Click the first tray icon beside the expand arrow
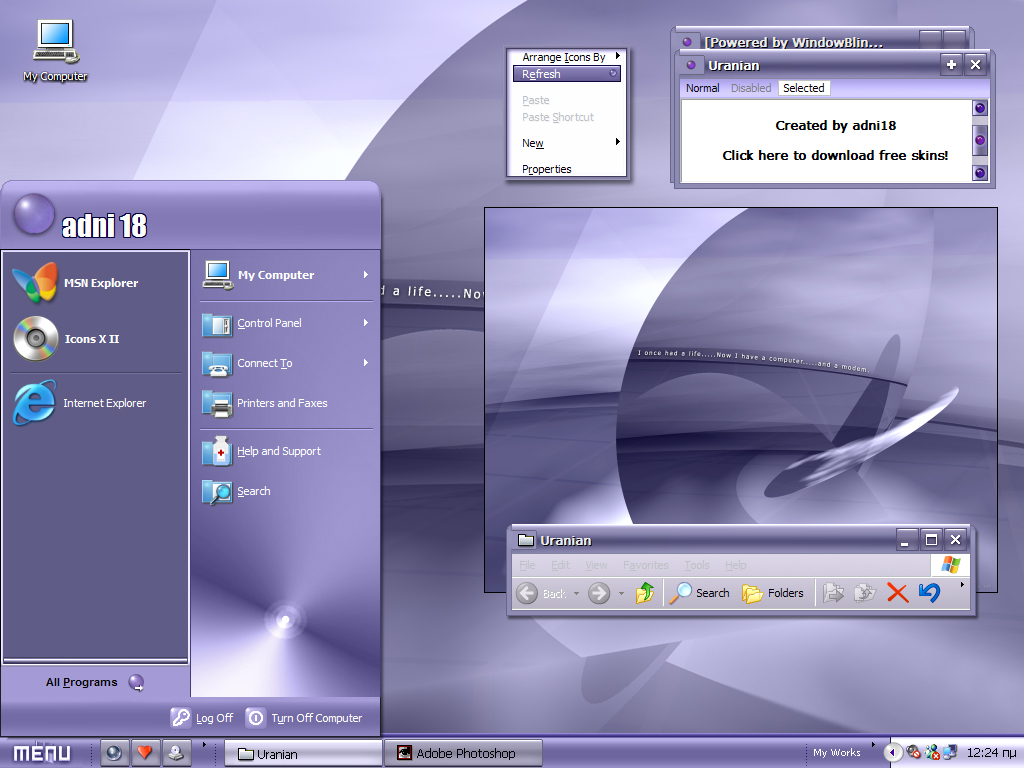The image size is (1024, 768). click(x=913, y=752)
